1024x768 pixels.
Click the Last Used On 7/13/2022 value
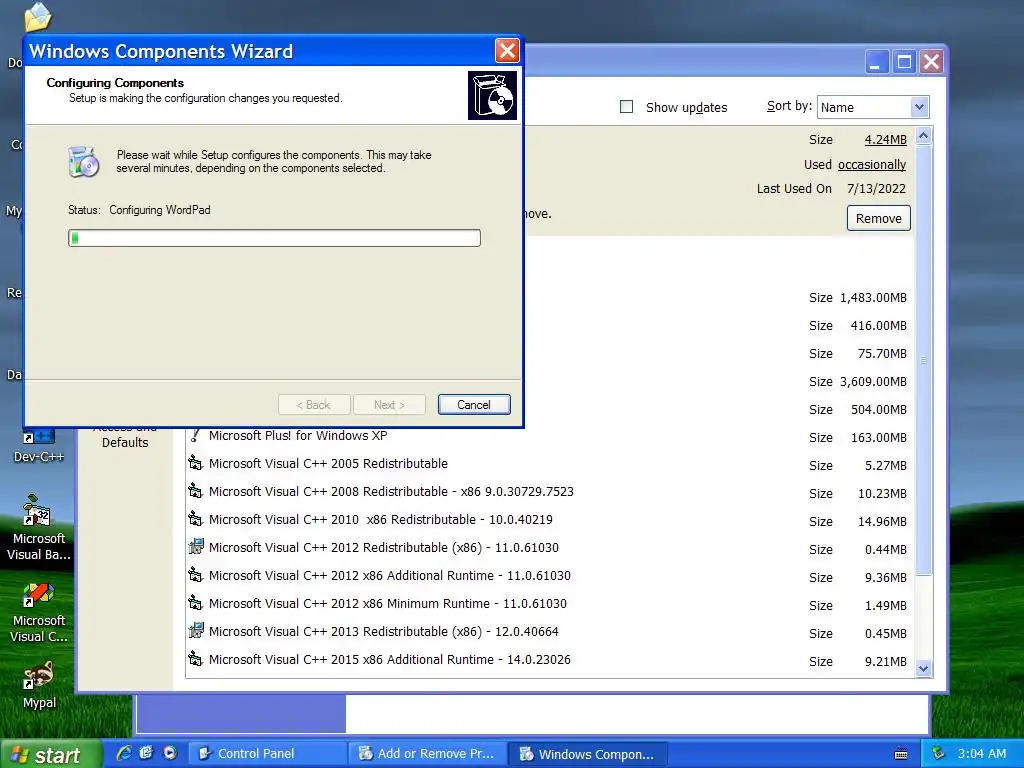point(876,189)
